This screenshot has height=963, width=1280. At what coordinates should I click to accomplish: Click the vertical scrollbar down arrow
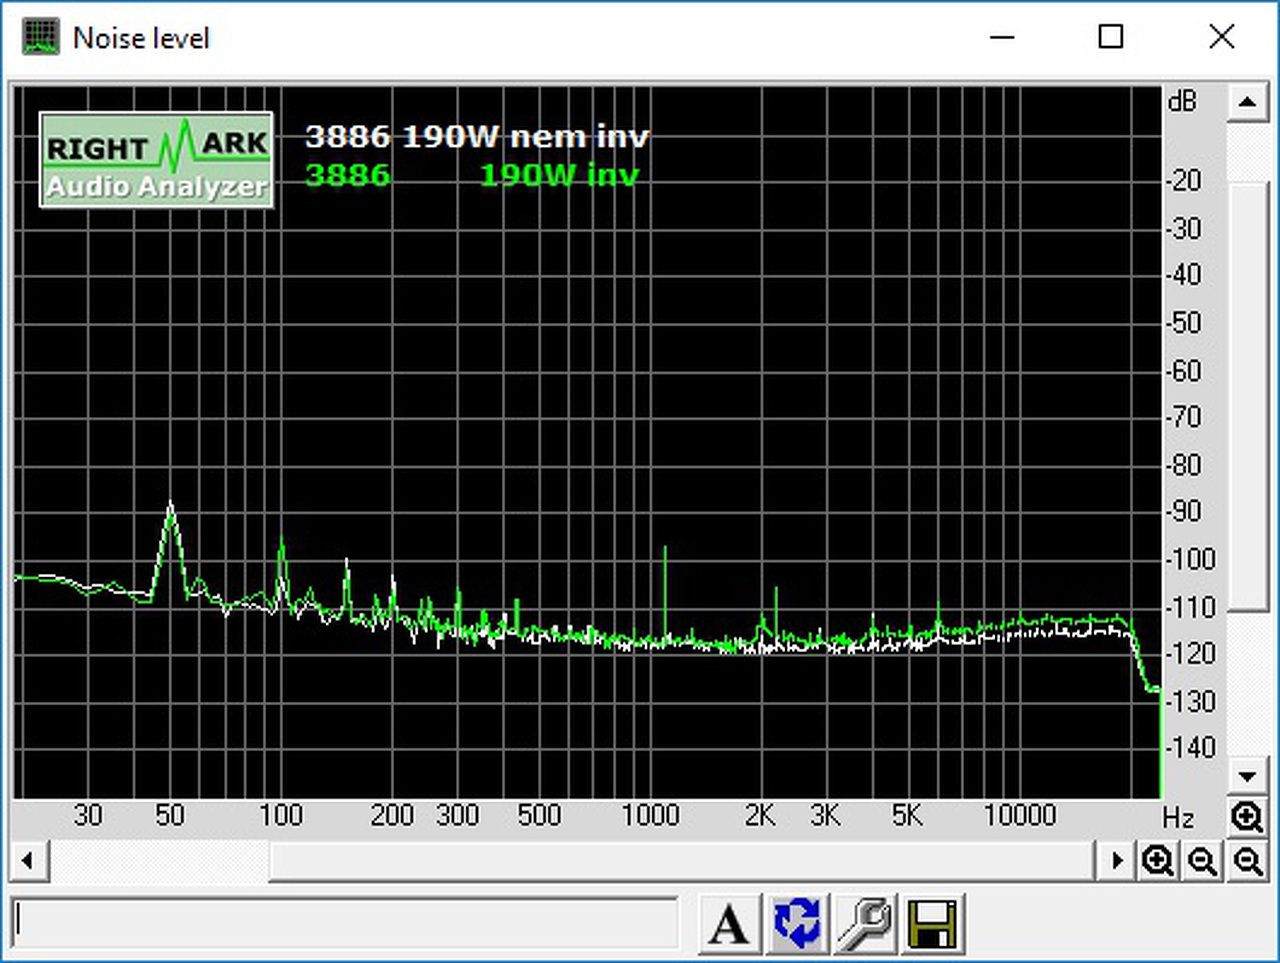pyautogui.click(x=1247, y=776)
